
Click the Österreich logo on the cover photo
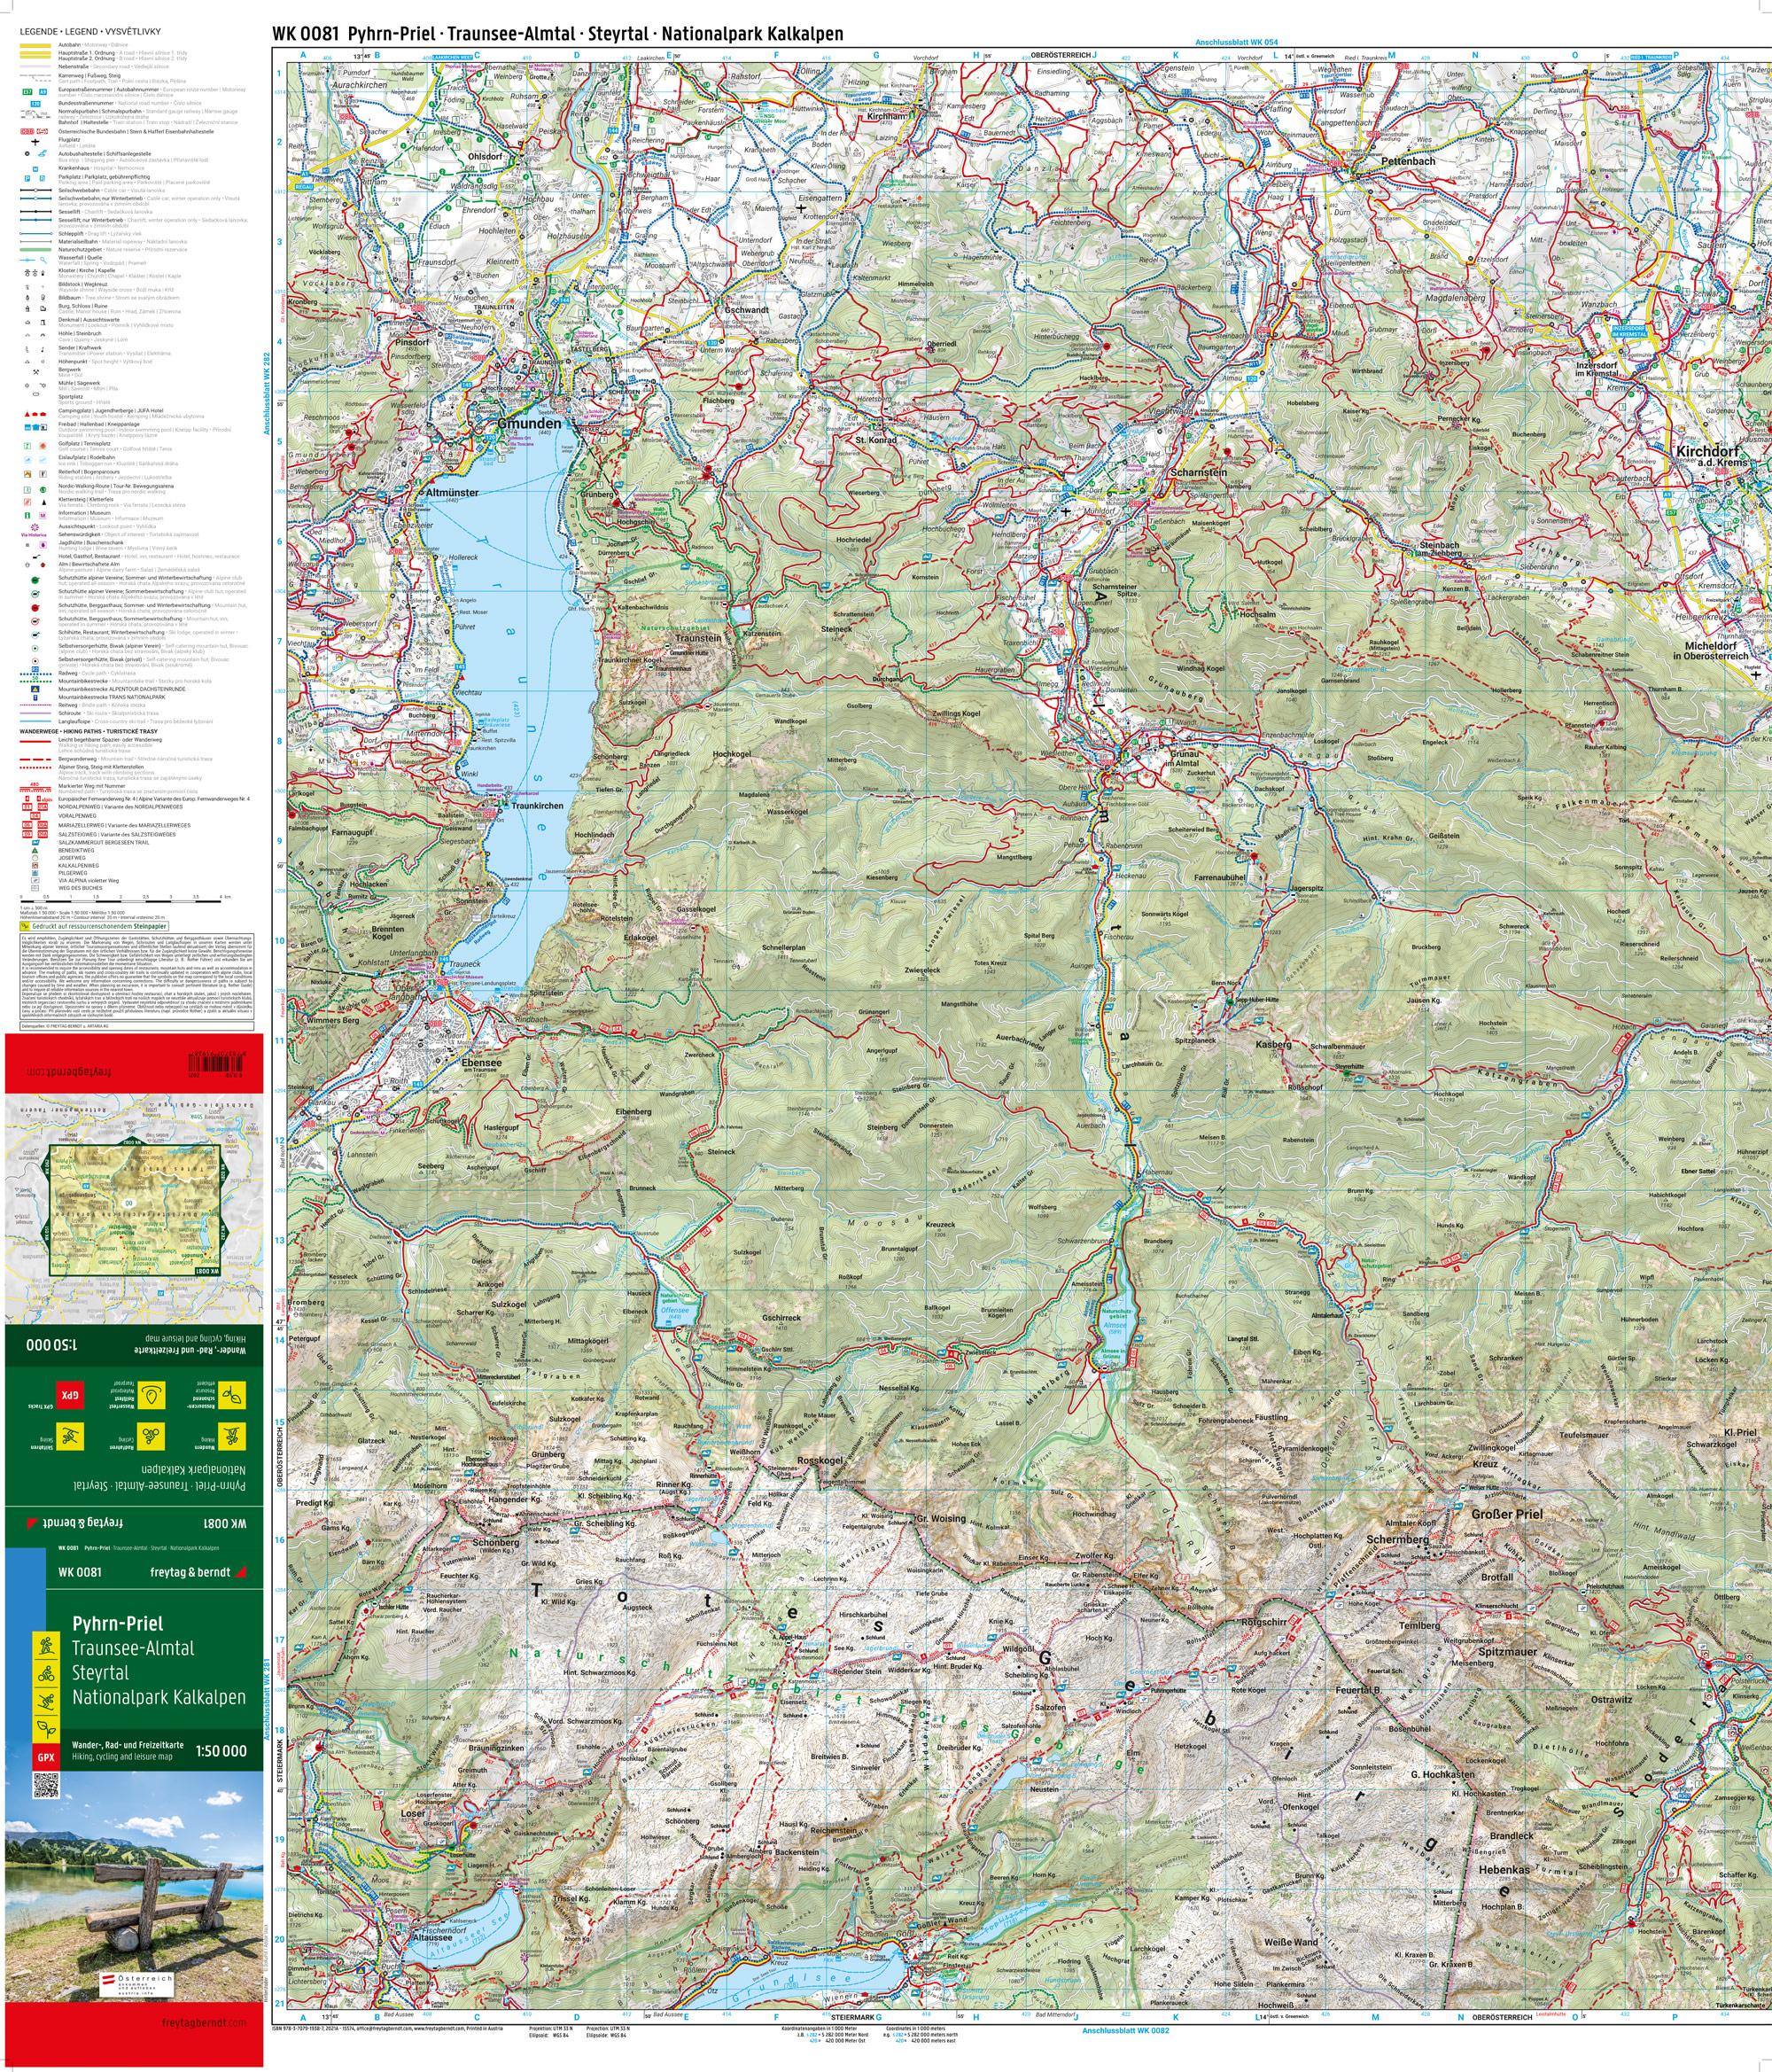(x=138, y=1983)
